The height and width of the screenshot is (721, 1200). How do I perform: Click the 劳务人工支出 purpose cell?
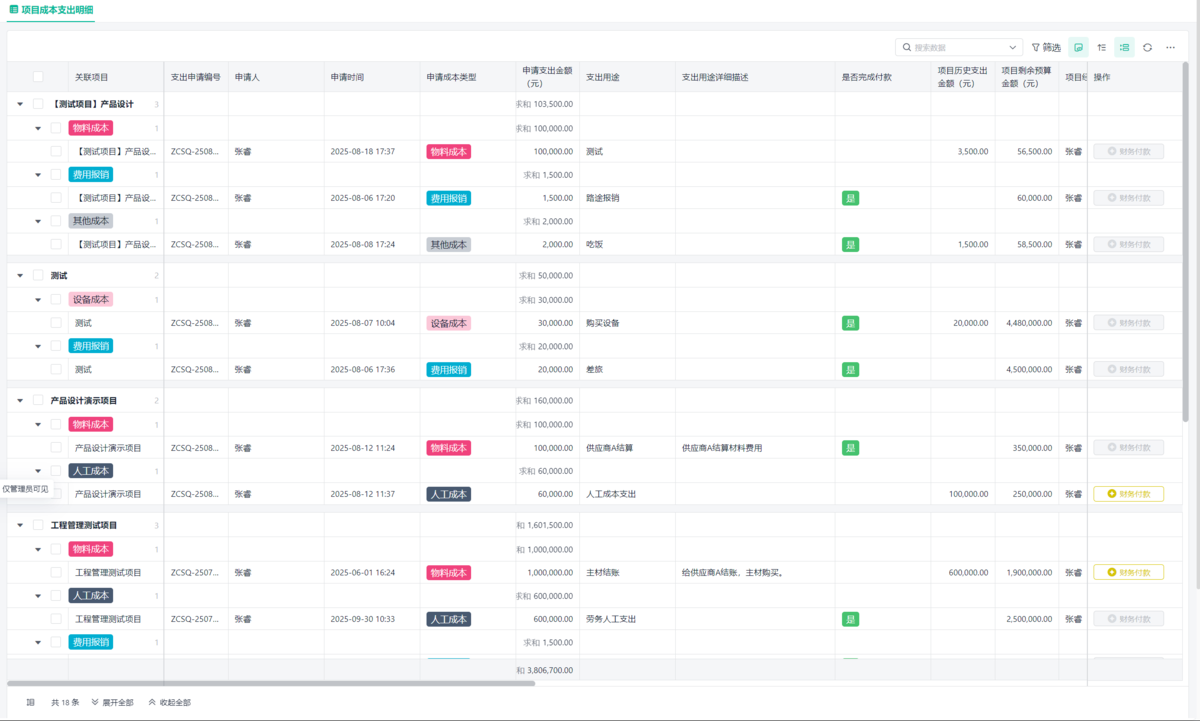click(611, 619)
